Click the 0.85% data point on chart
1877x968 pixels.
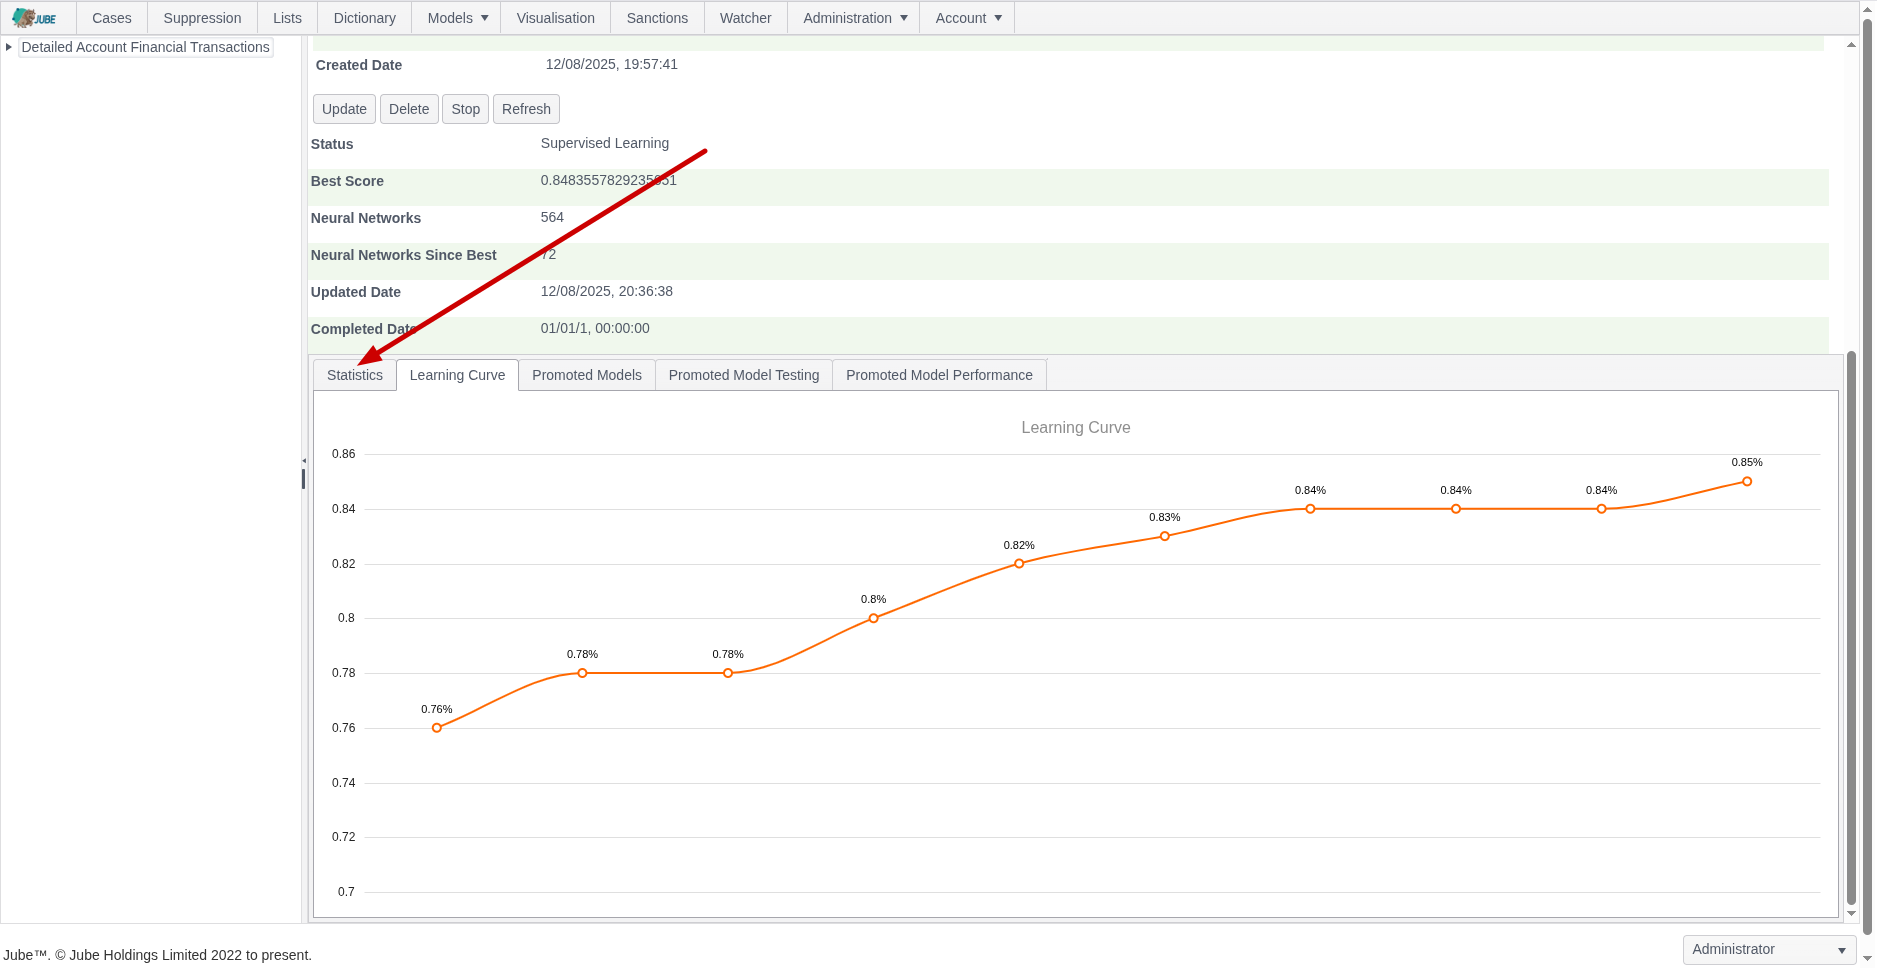1747,482
